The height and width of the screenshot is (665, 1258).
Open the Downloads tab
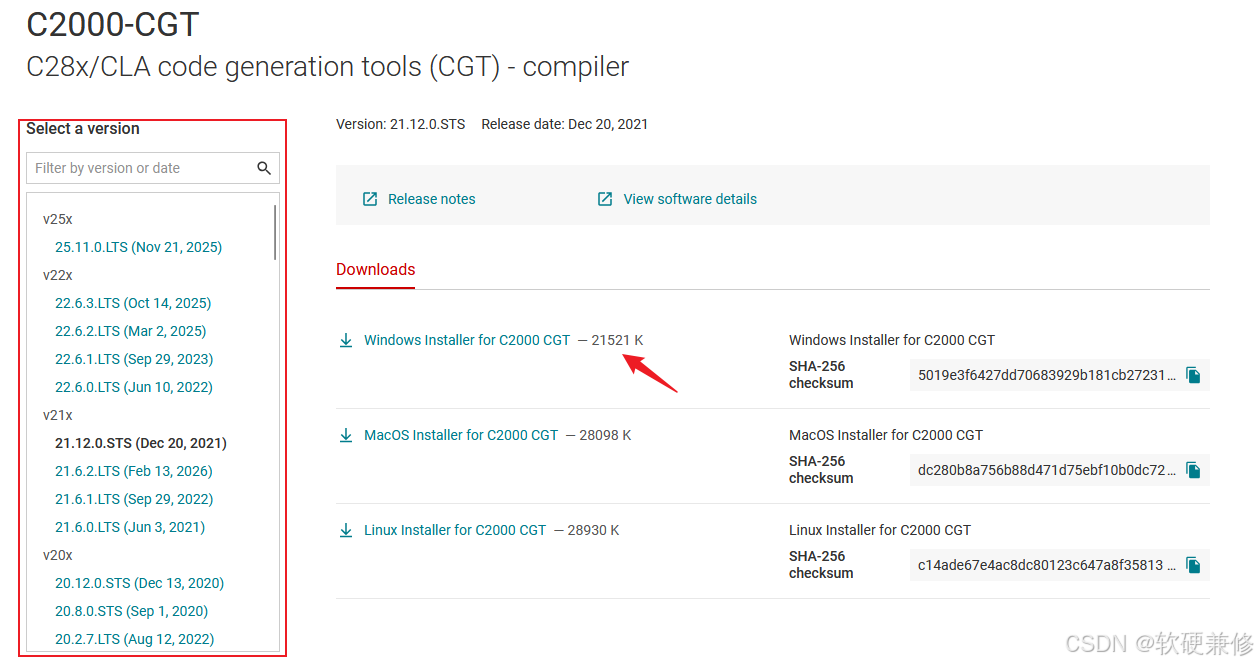pos(375,270)
